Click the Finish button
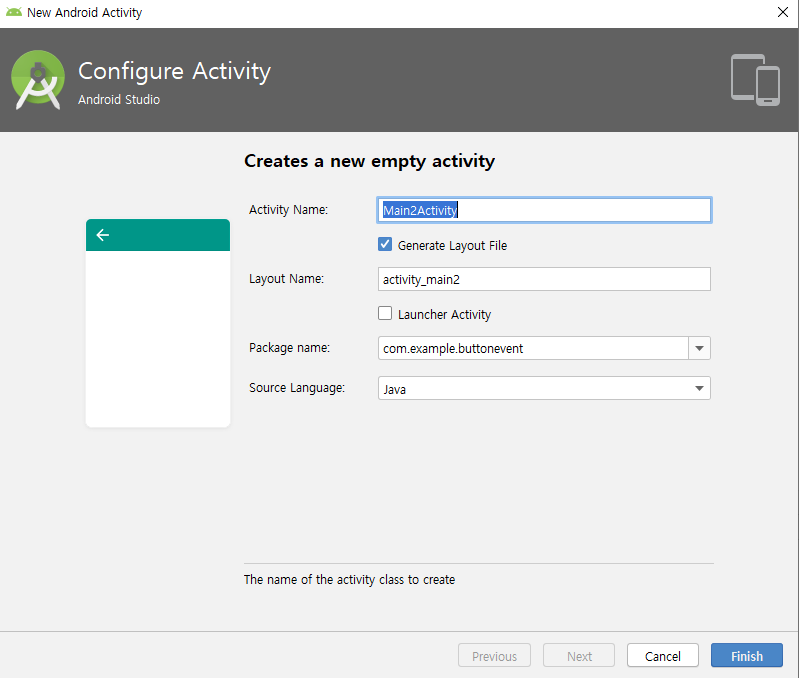 coord(747,656)
